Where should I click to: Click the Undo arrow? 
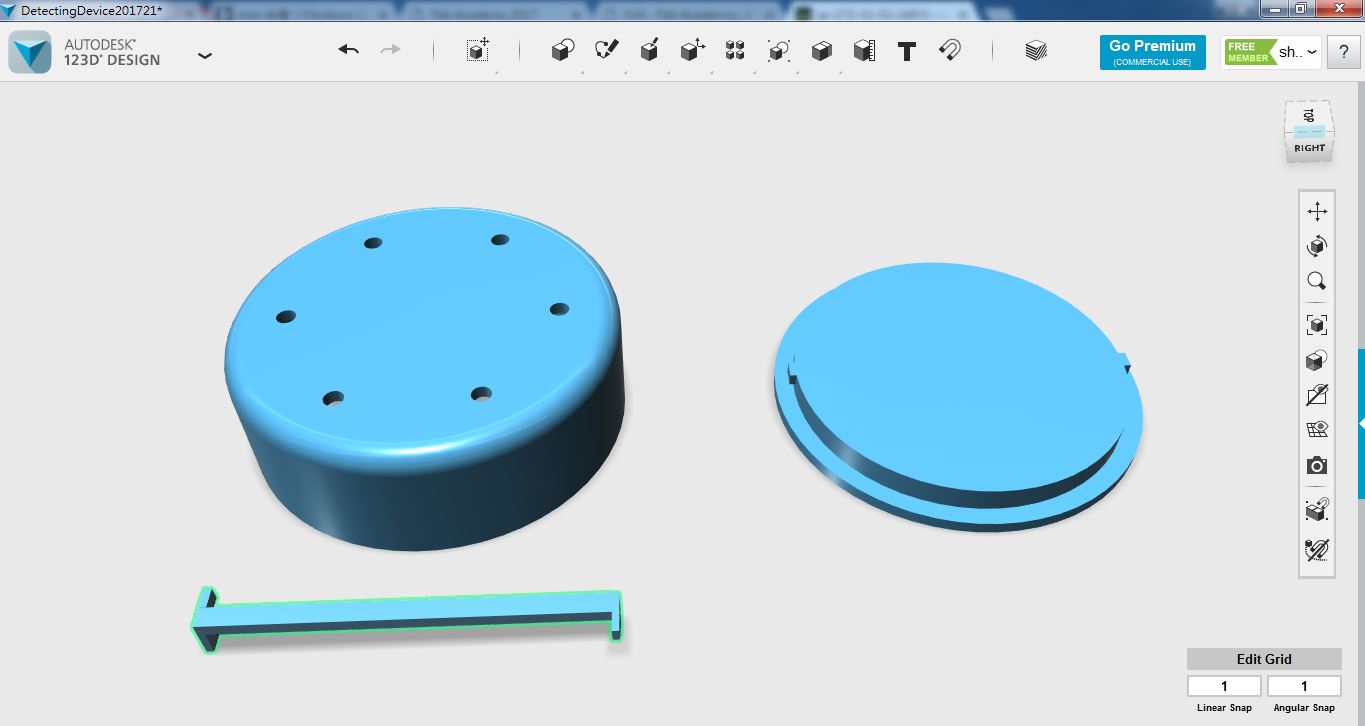pyautogui.click(x=349, y=50)
